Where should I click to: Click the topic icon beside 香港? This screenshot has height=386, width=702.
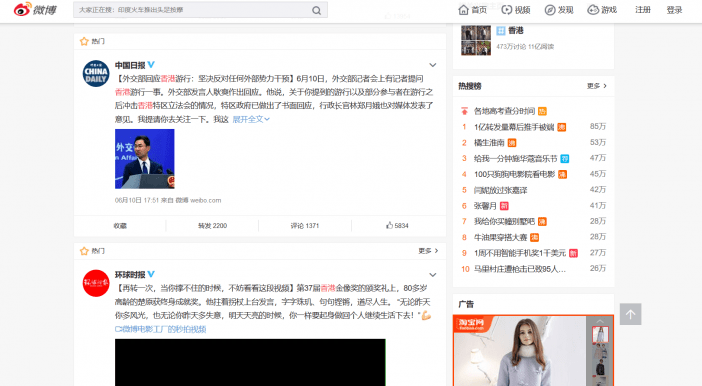click(x=501, y=30)
